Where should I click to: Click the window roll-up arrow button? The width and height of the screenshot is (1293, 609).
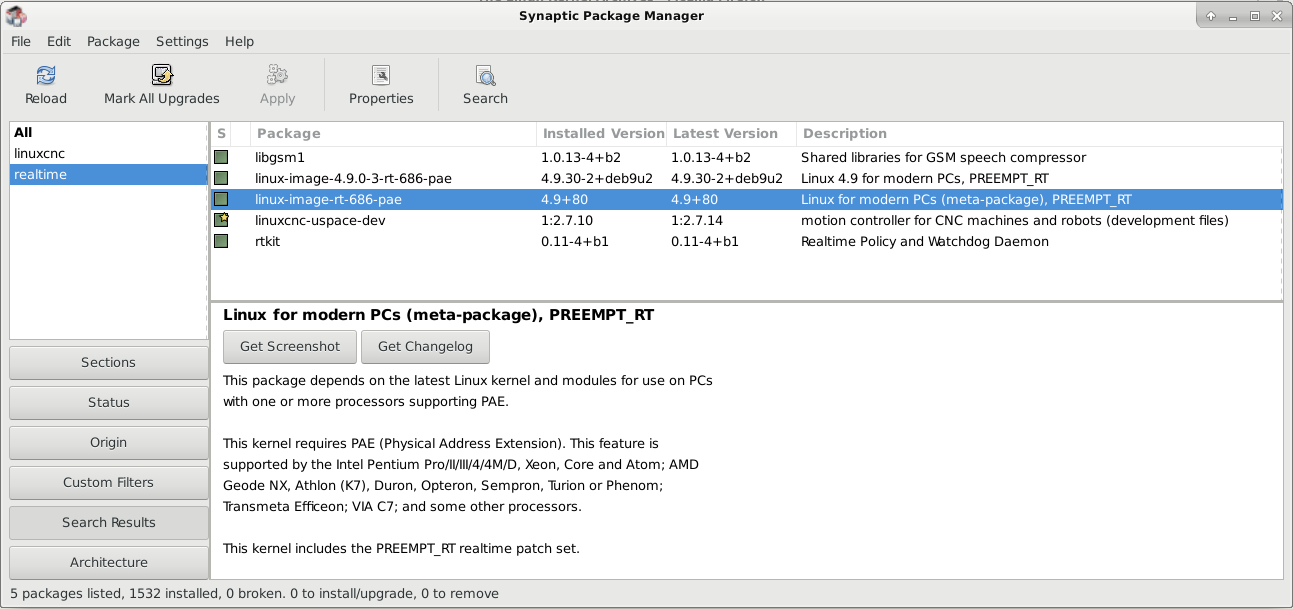[1211, 15]
